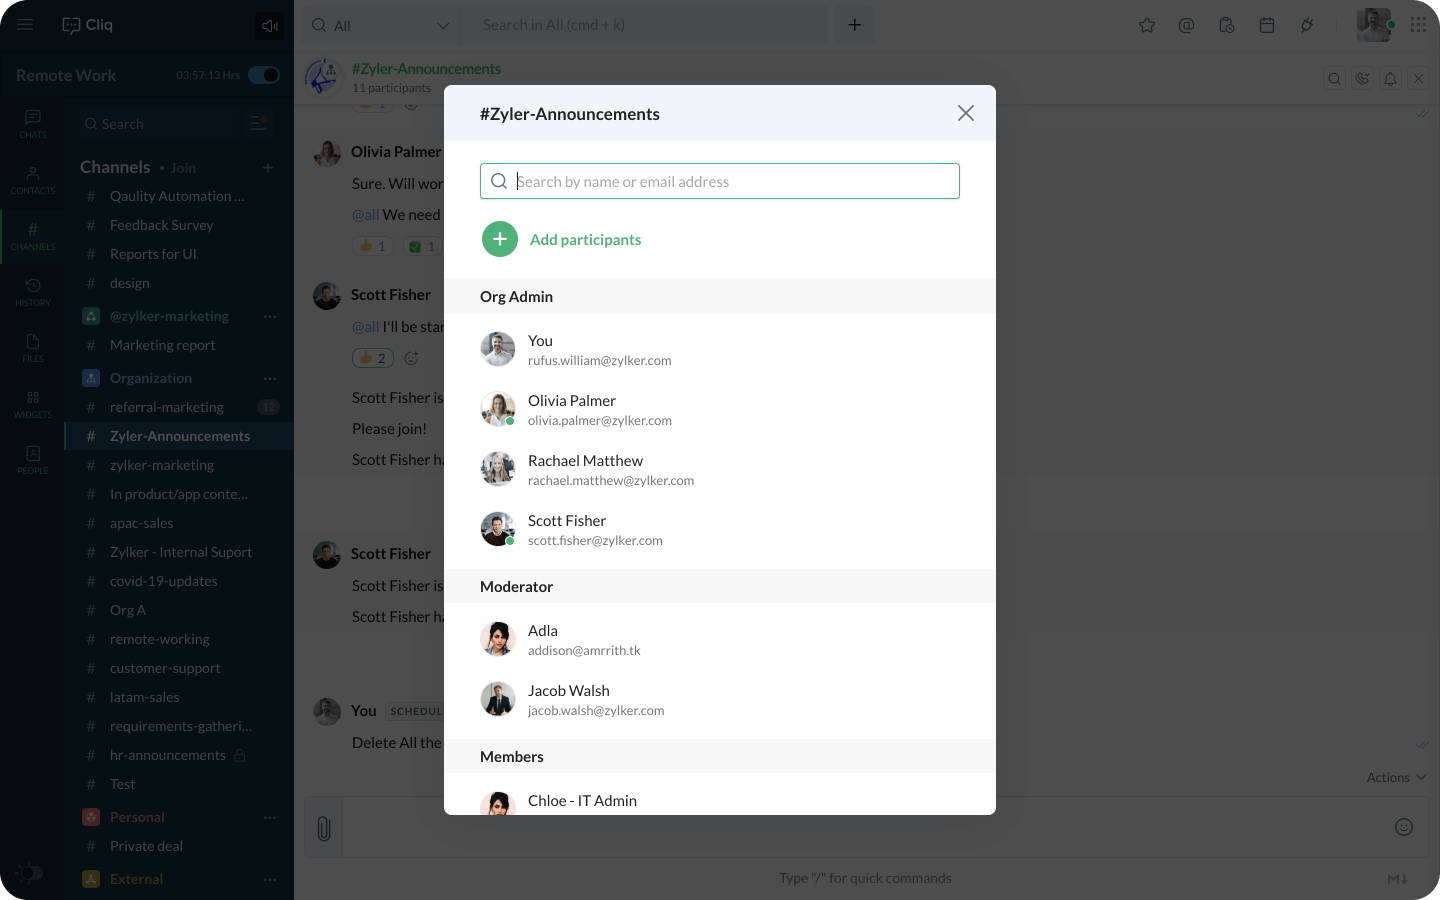Click the Join channels link
The width and height of the screenshot is (1440, 900).
(183, 168)
